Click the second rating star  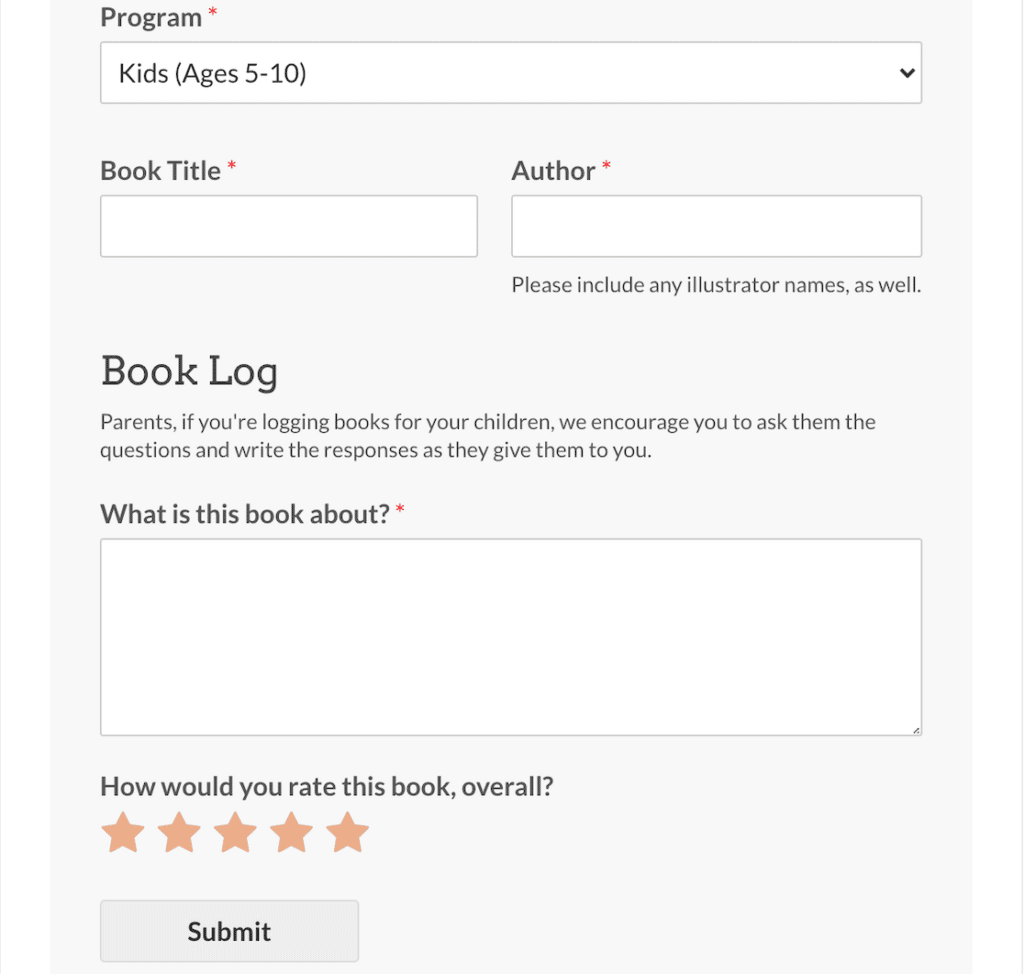click(x=179, y=833)
